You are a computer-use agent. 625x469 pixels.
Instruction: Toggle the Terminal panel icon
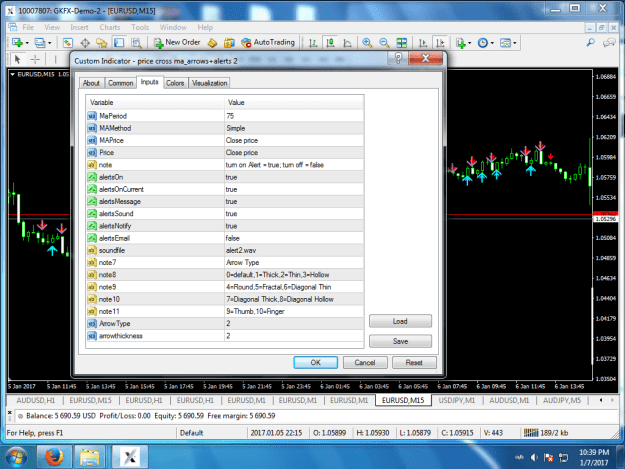pos(119,43)
